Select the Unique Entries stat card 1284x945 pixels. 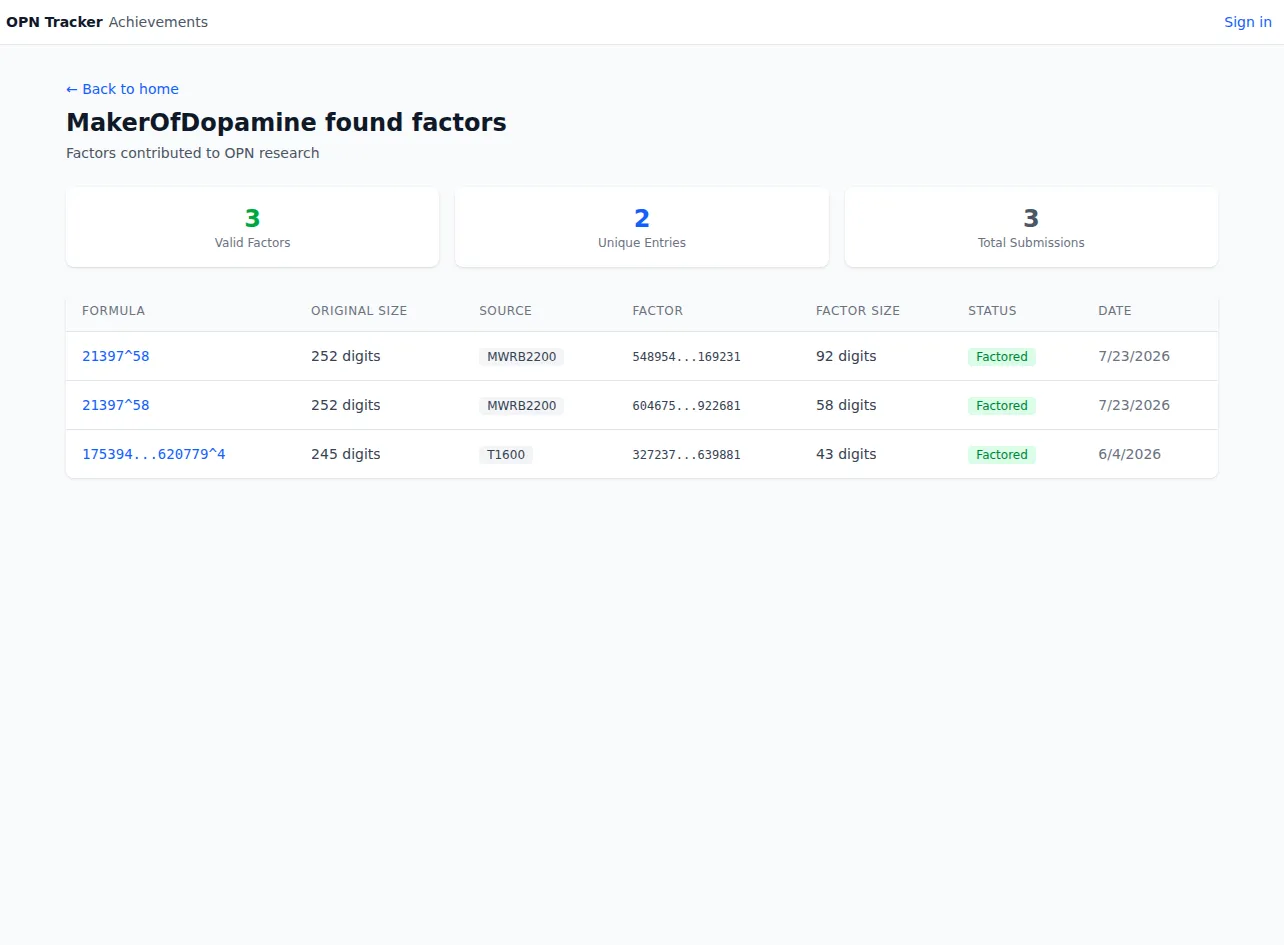[642, 227]
